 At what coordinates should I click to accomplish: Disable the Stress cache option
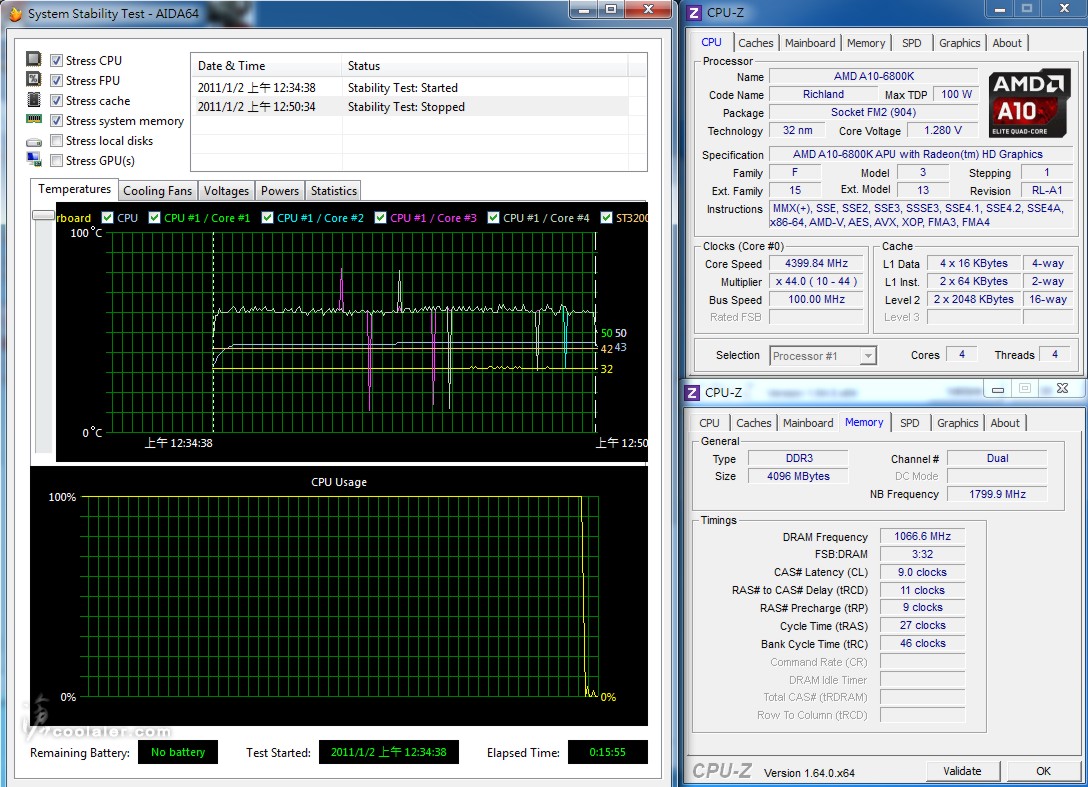click(x=57, y=101)
